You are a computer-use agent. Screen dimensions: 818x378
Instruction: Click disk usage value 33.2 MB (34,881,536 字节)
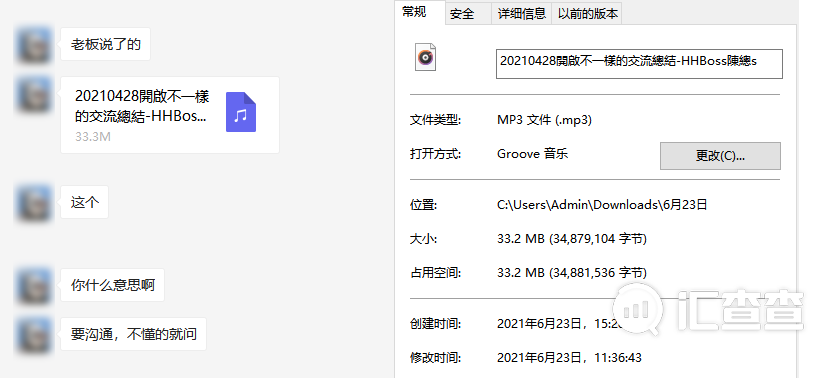(x=572, y=273)
